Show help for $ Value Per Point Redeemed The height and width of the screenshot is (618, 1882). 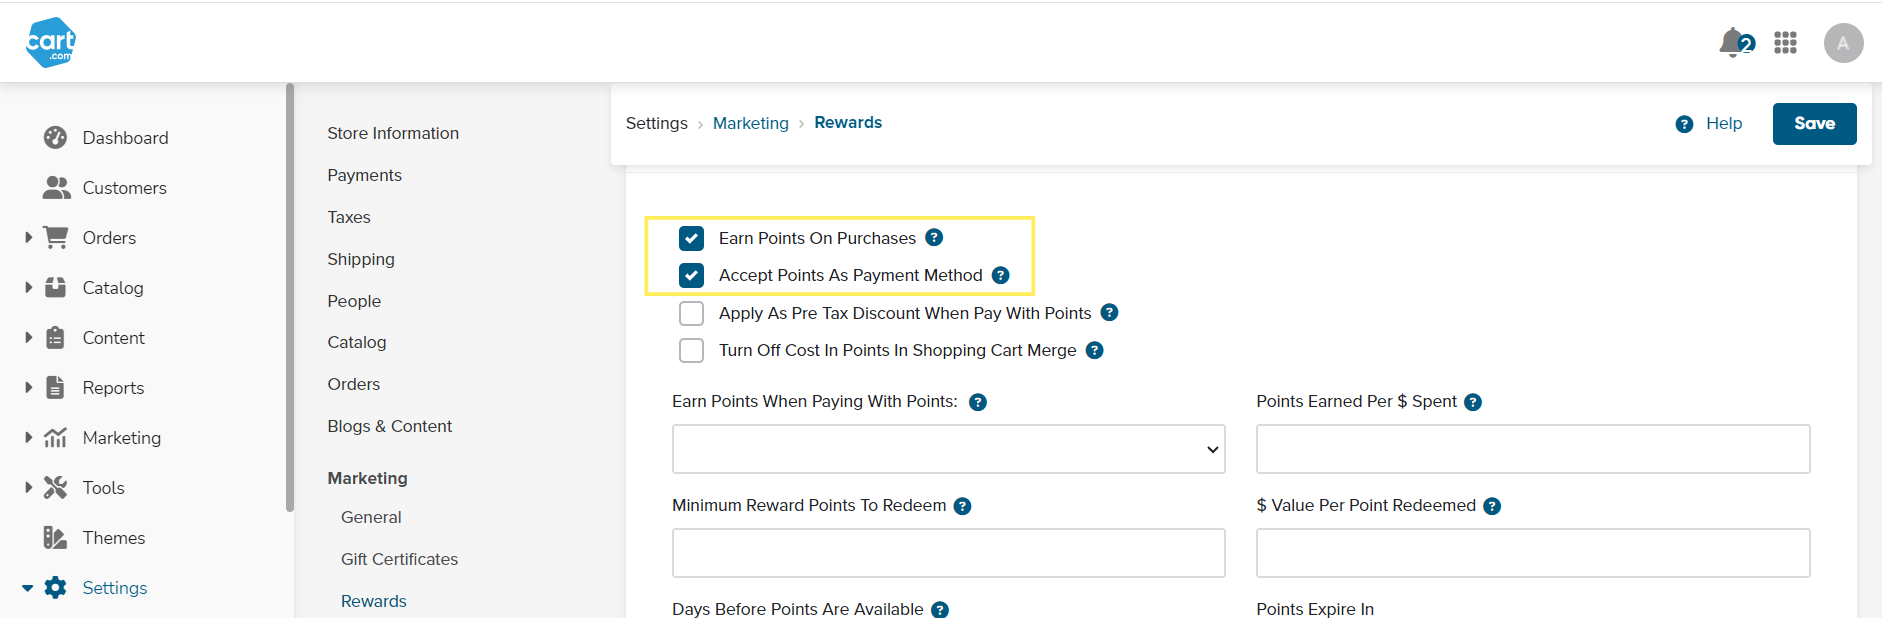1492,506
